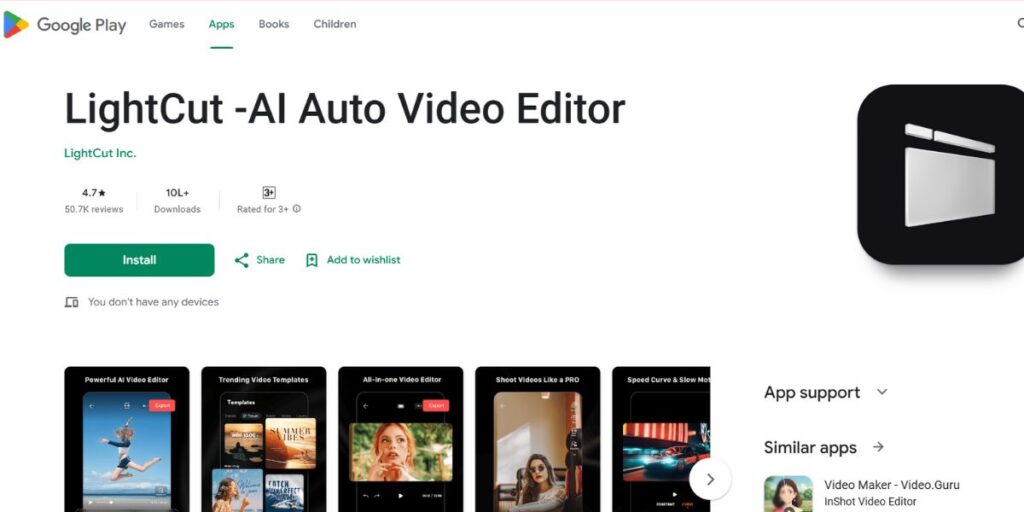The image size is (1024, 512).
Task: Click the LightCut -AI Auto Video Editor title
Action: point(345,108)
